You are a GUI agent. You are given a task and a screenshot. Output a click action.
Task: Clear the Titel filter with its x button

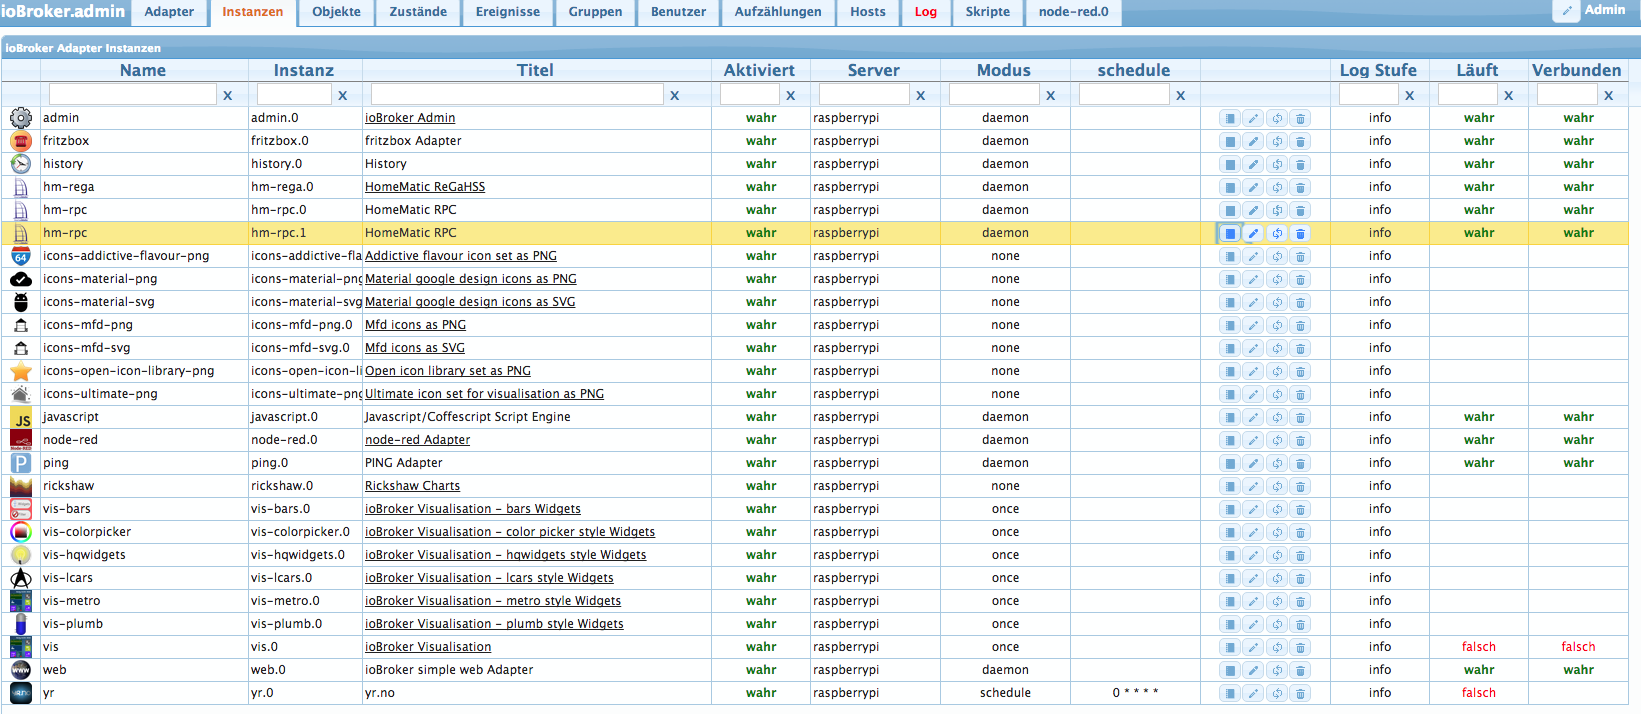[x=674, y=96]
